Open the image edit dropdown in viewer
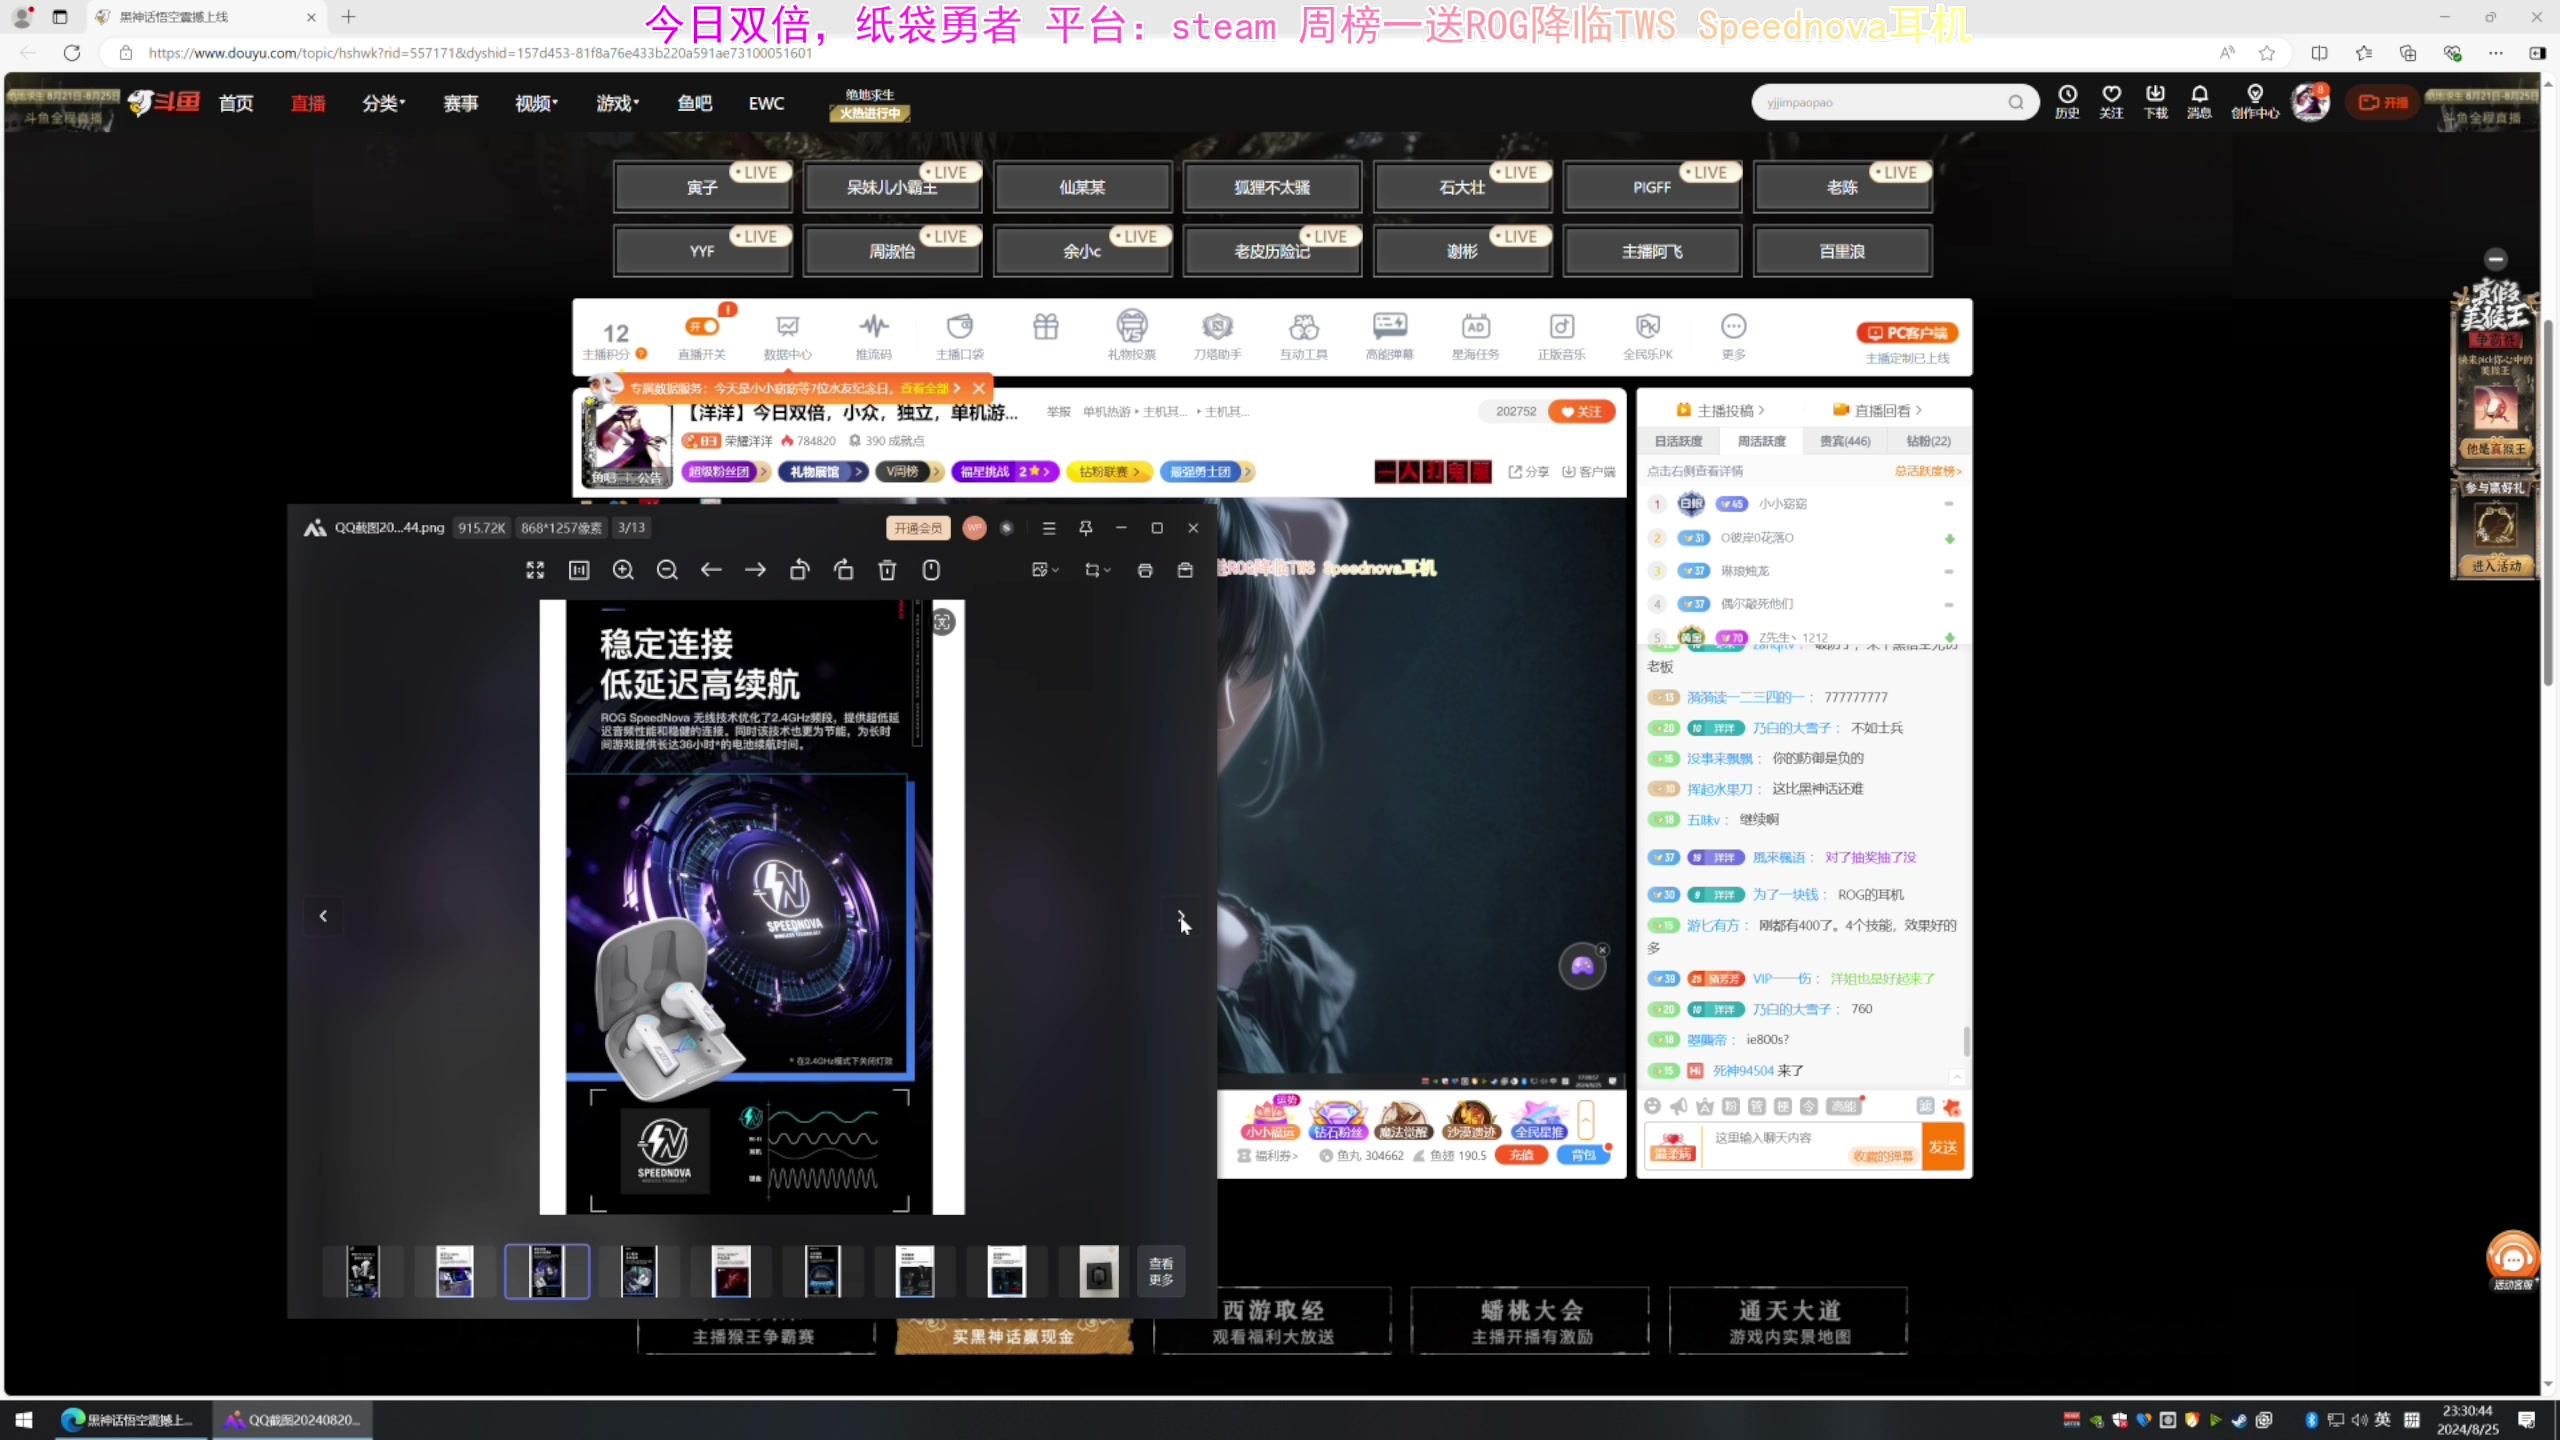The image size is (2560, 1440). (1045, 570)
